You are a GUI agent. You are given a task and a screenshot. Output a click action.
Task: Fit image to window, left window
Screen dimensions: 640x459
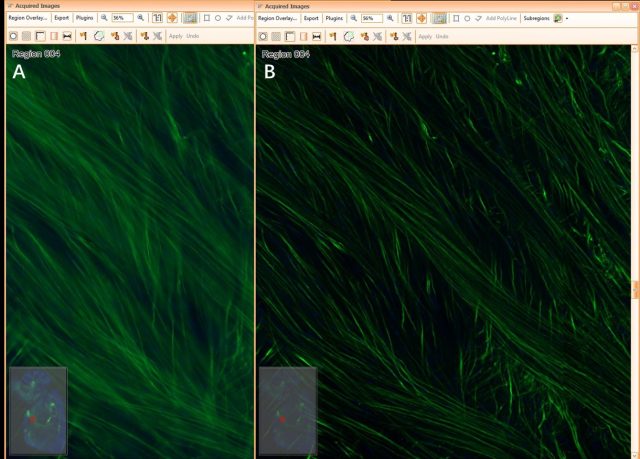[172, 18]
